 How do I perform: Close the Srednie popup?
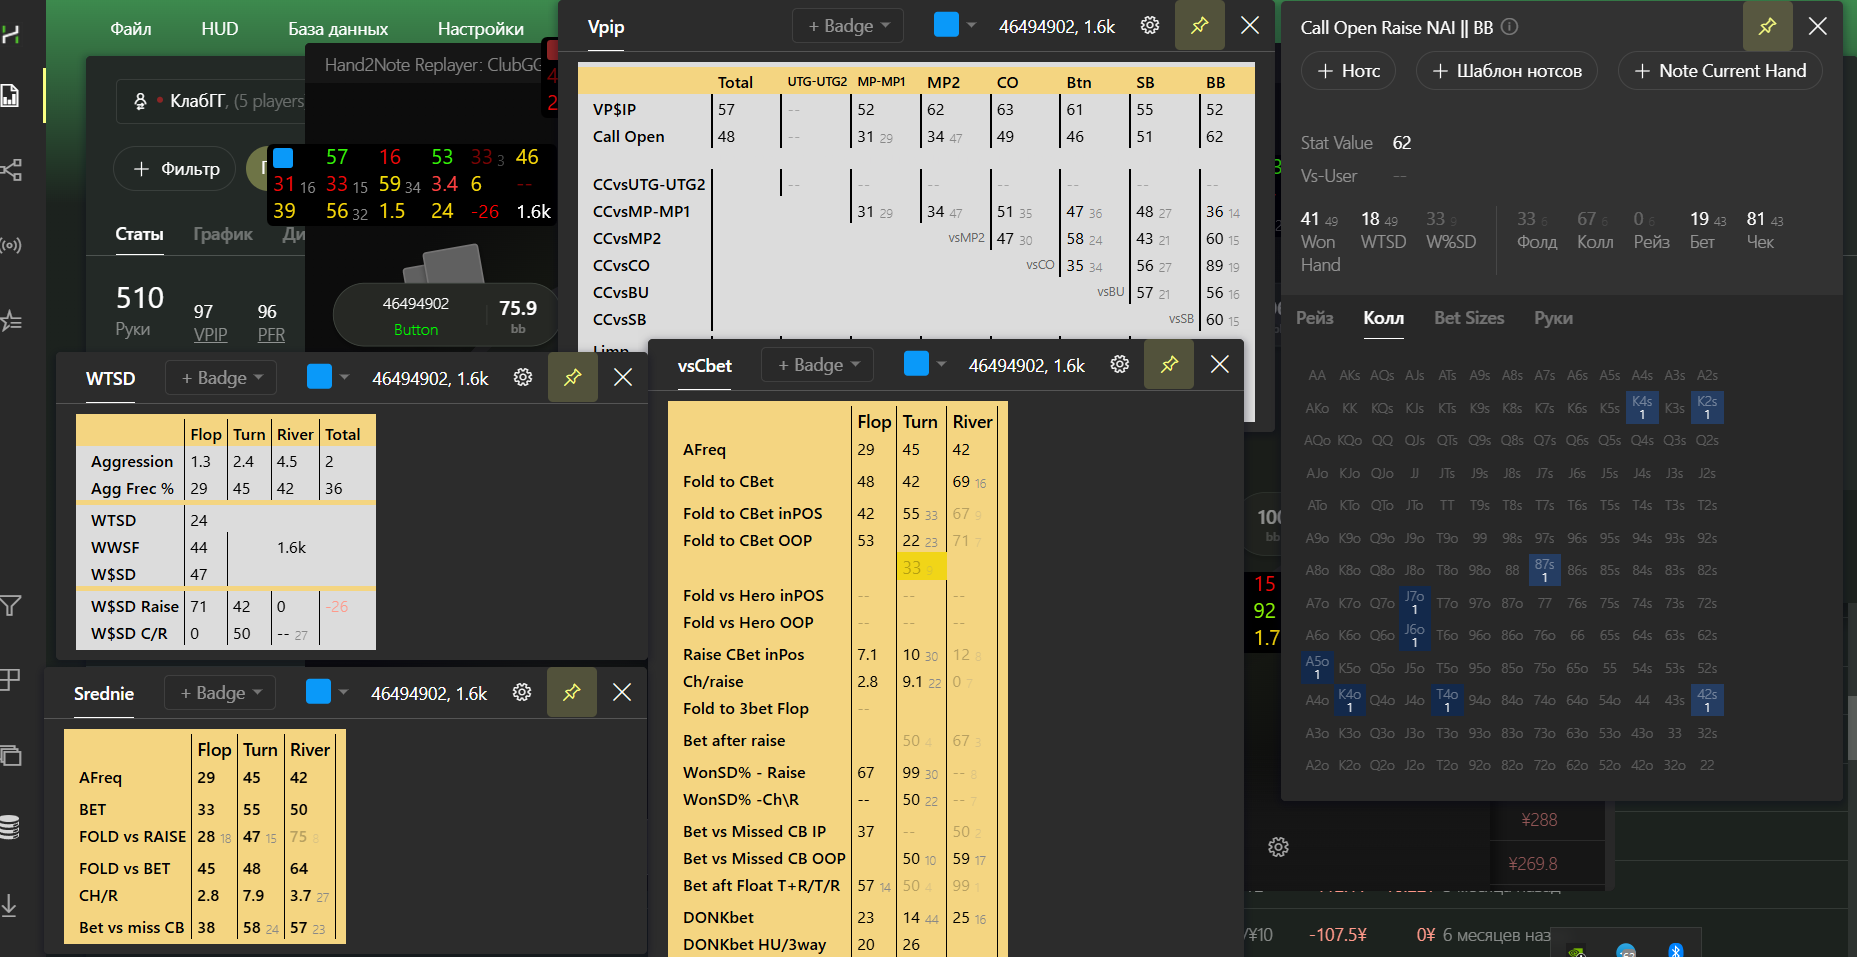point(622,692)
